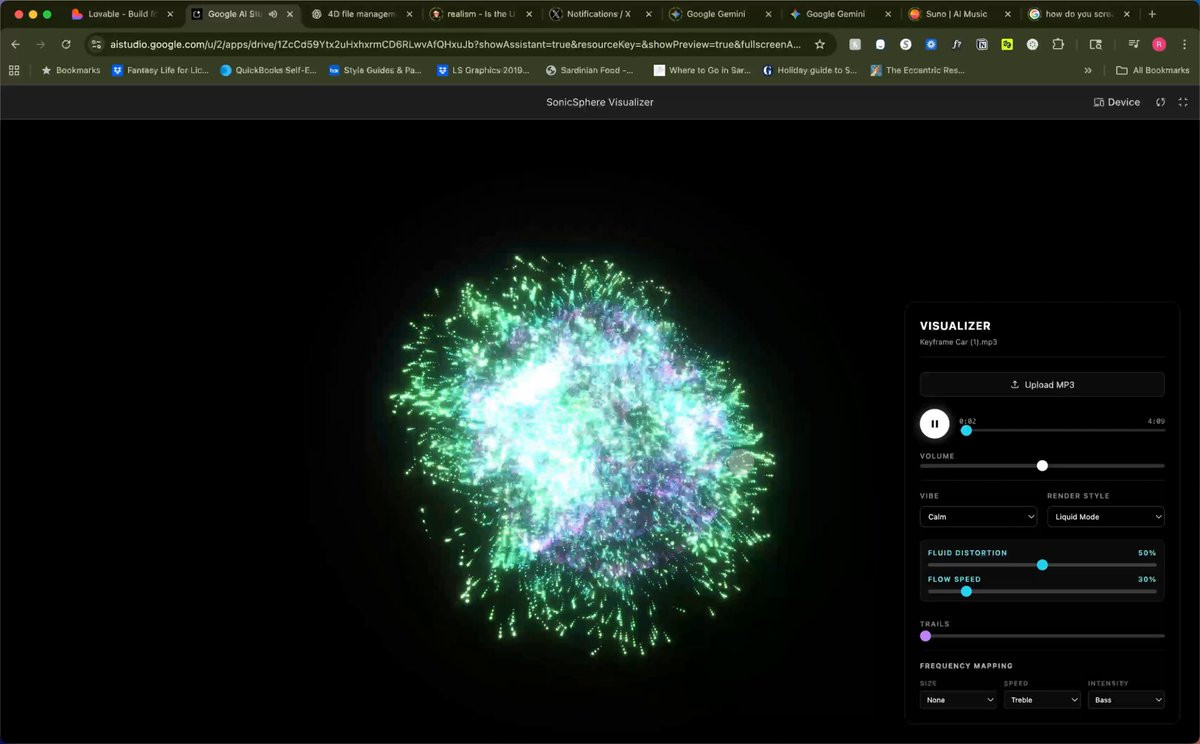
Task: Open the Holiday guide to S... bookmark
Action: pos(810,70)
